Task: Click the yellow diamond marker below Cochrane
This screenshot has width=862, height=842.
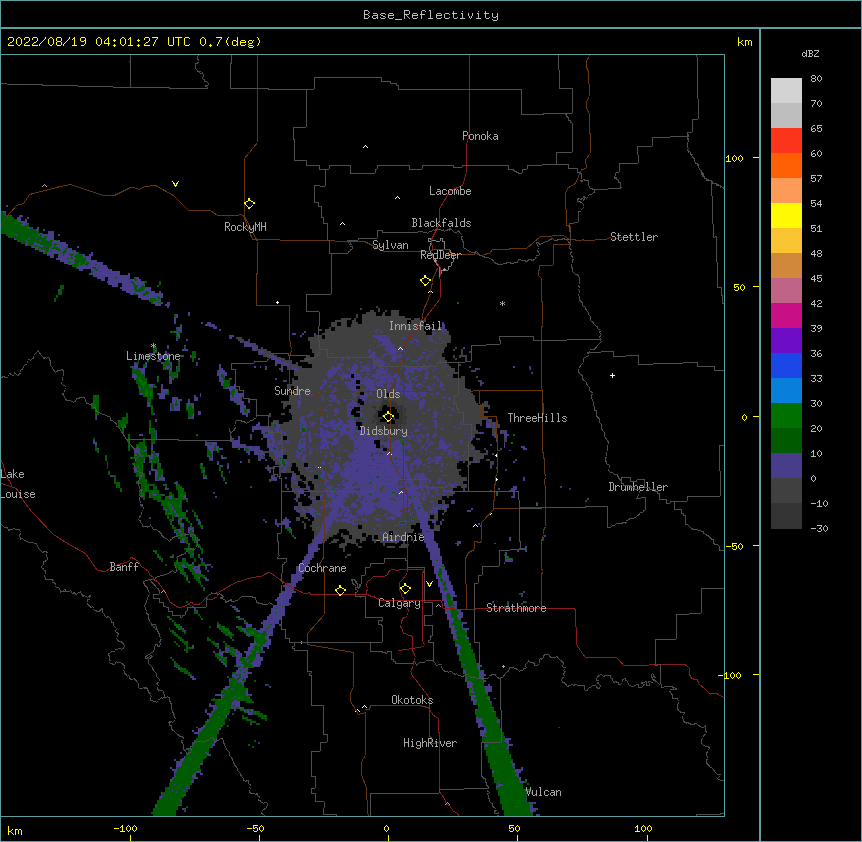Action: click(340, 590)
